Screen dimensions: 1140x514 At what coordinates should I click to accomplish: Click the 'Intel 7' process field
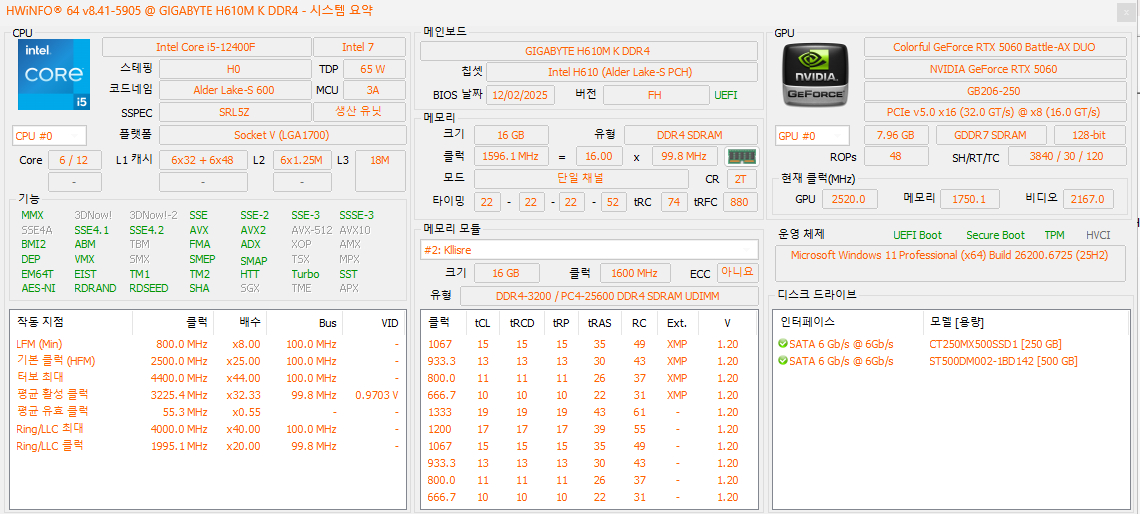359,48
